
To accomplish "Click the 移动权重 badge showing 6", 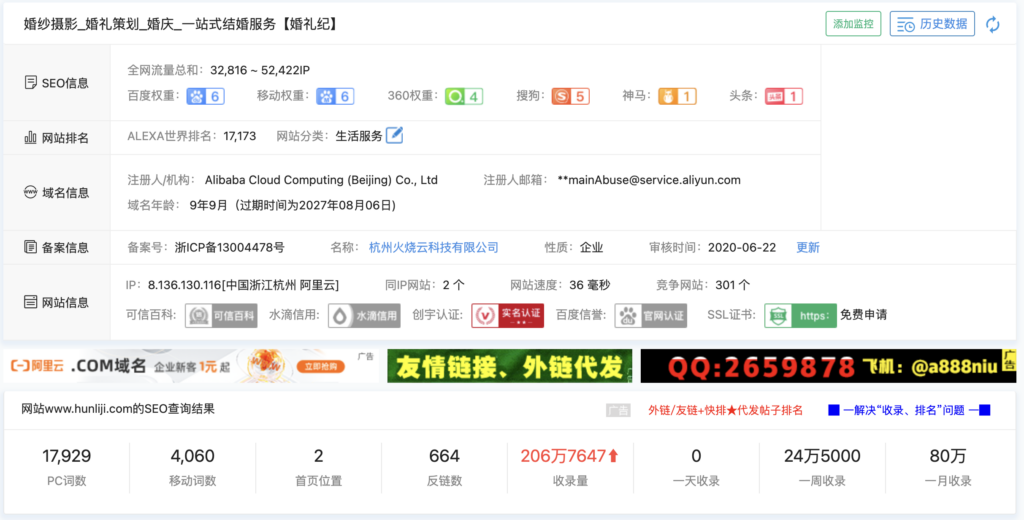I will 335,96.
